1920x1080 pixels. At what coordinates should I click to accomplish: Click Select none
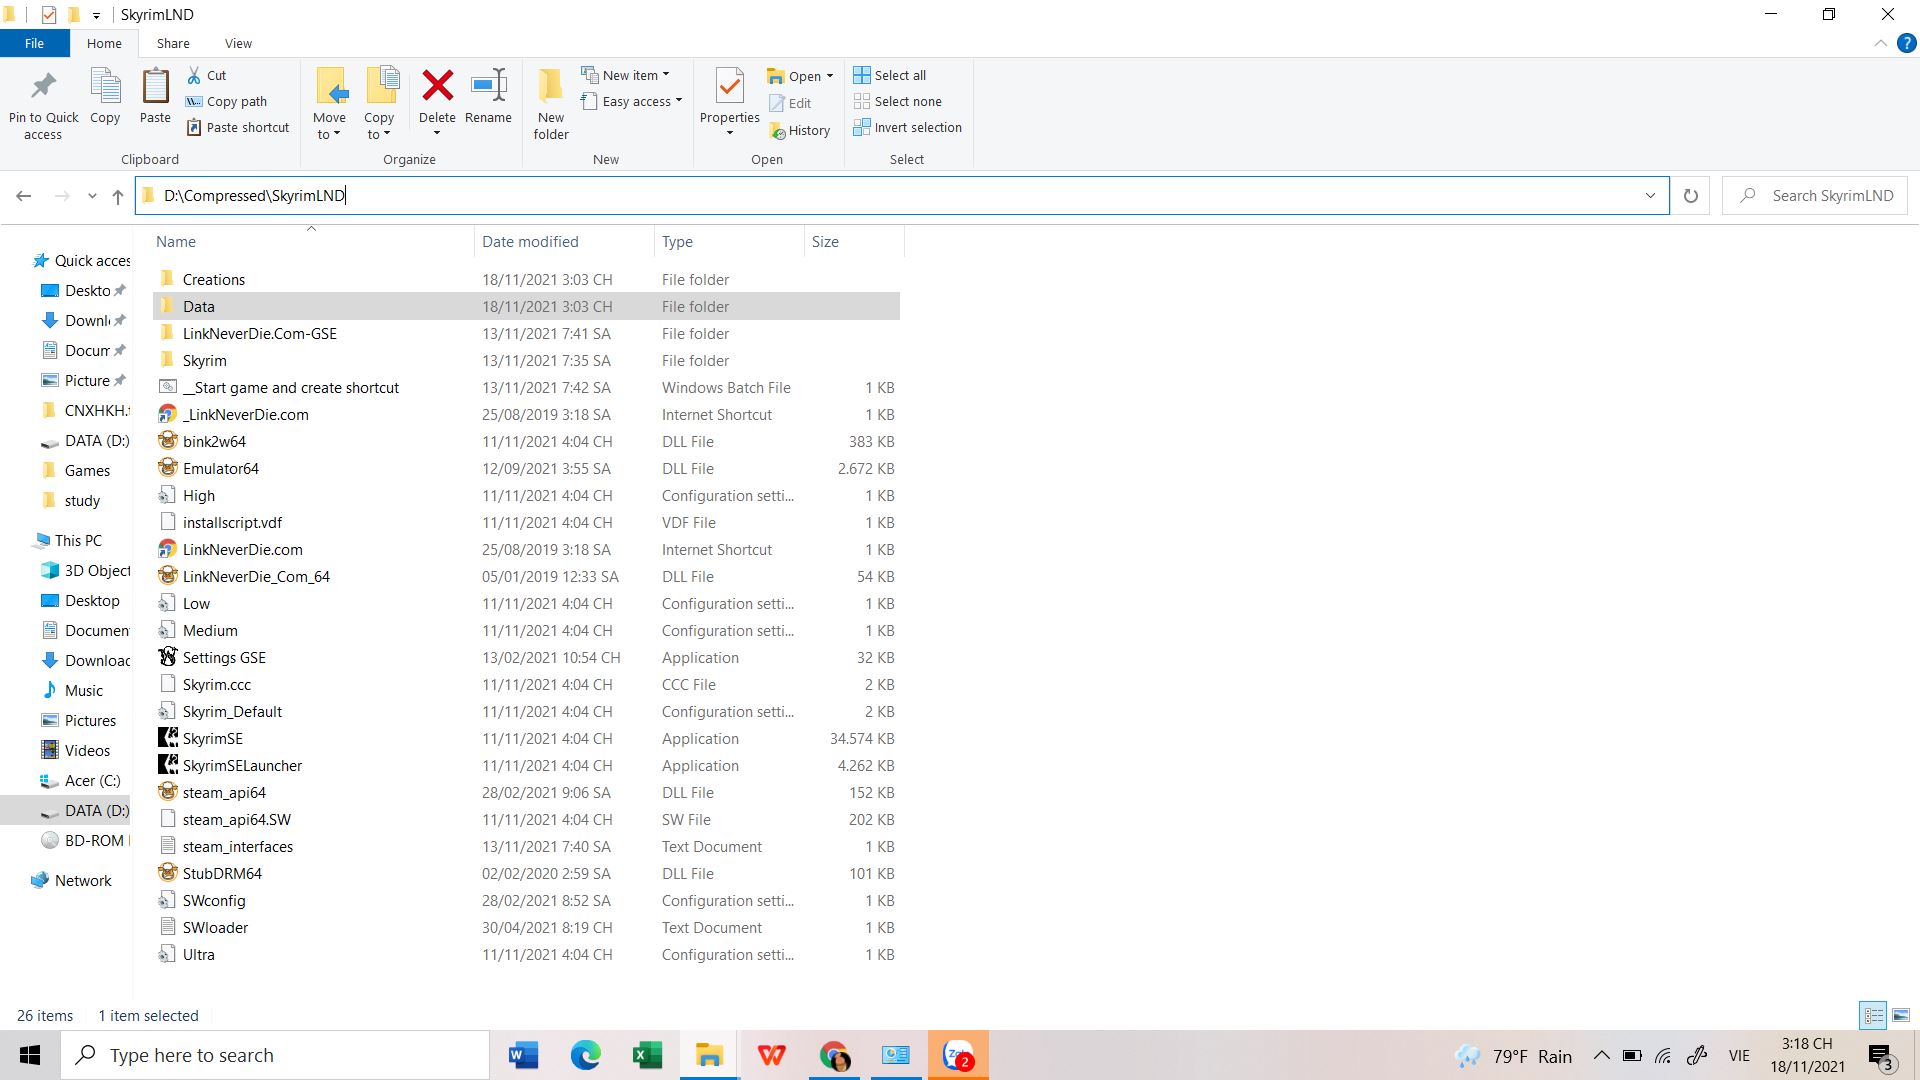897,101
